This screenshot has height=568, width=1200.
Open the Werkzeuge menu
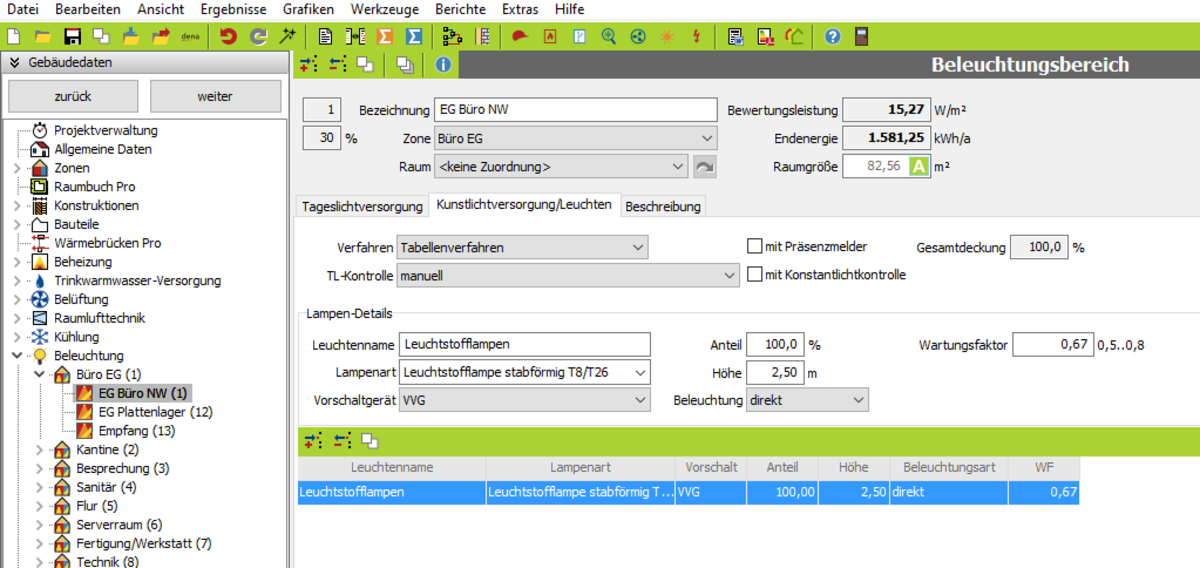(385, 9)
